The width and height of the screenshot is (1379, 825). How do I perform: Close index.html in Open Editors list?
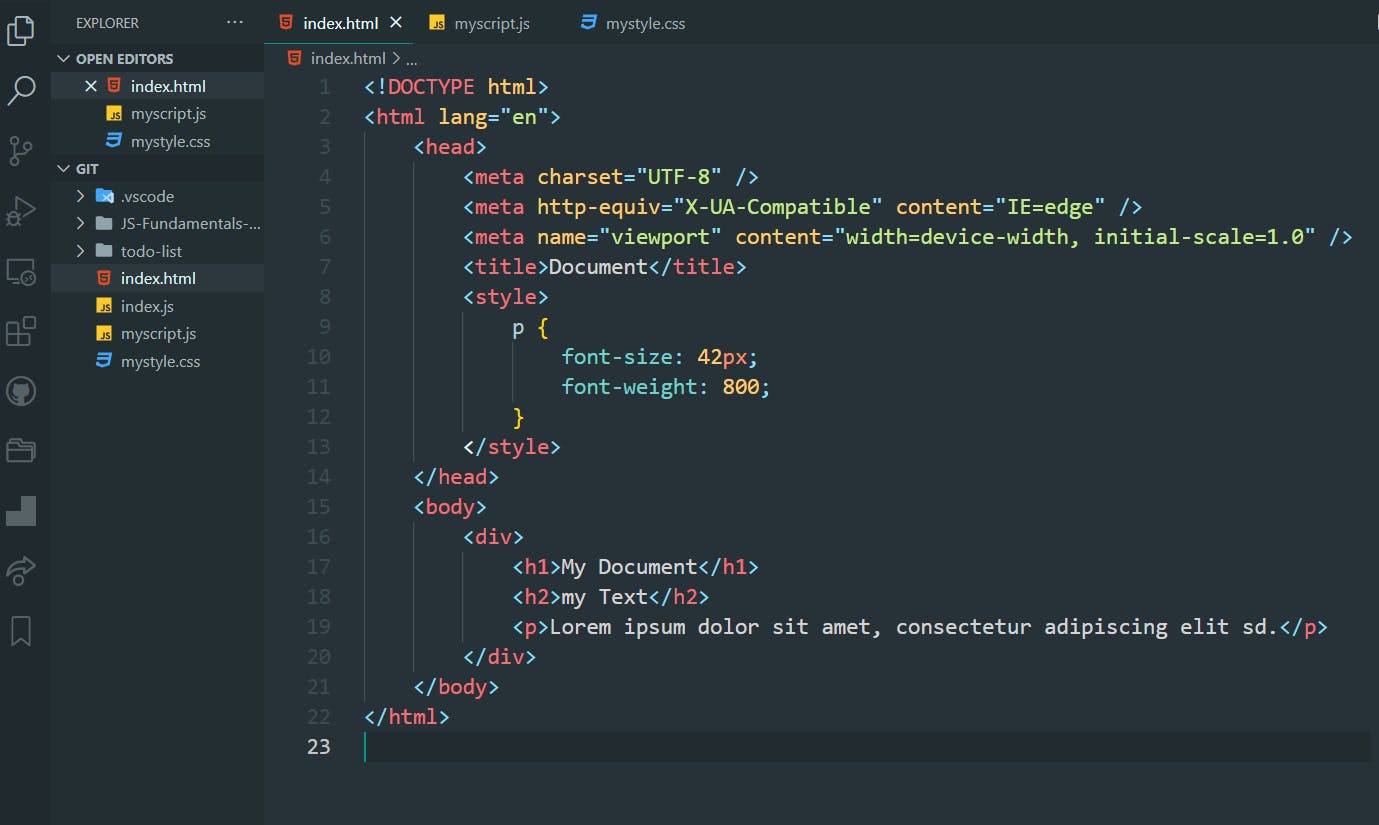coord(91,86)
